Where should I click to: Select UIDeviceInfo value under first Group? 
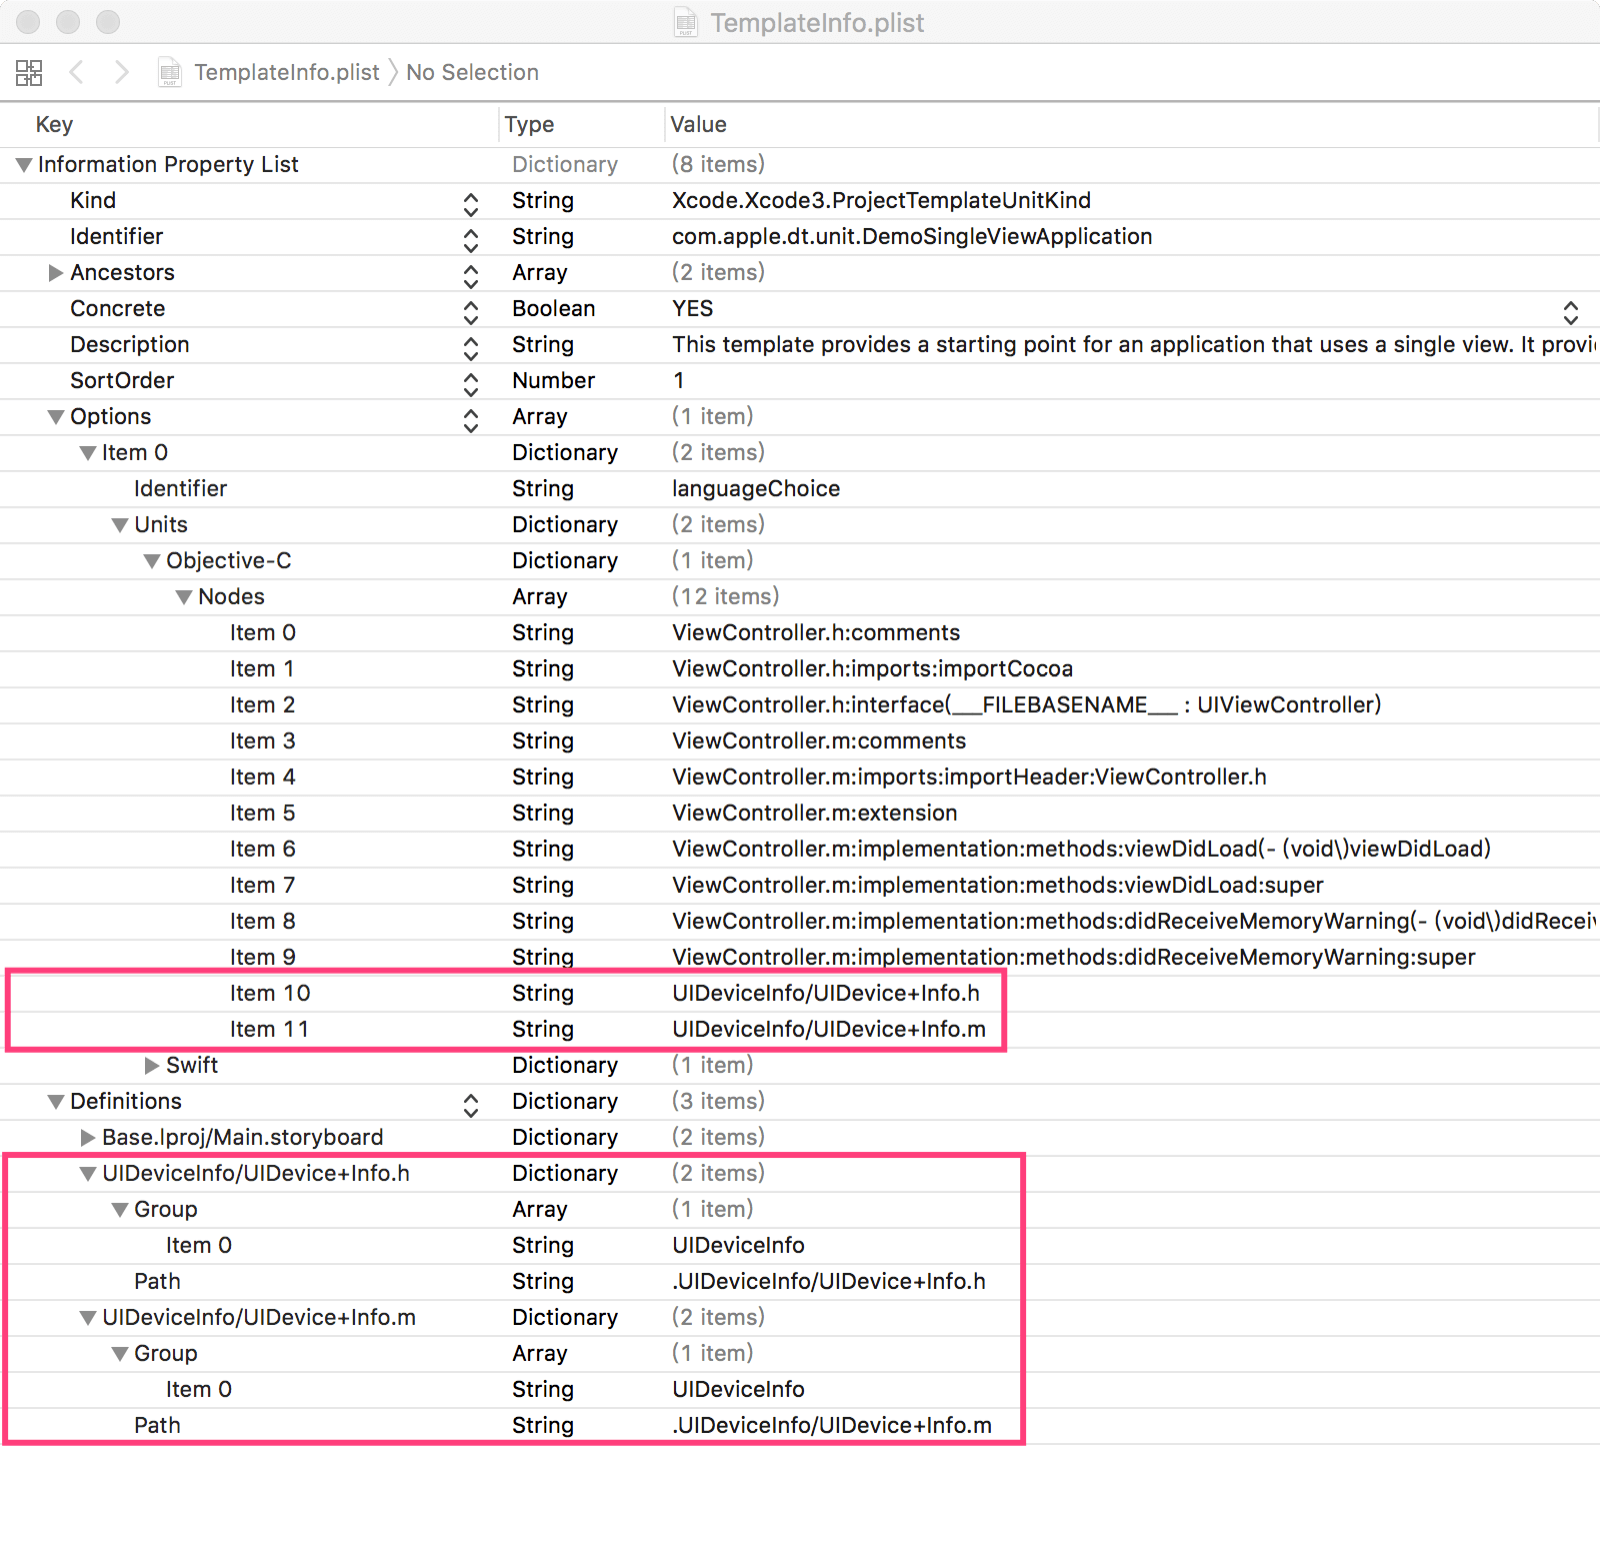[x=738, y=1245]
